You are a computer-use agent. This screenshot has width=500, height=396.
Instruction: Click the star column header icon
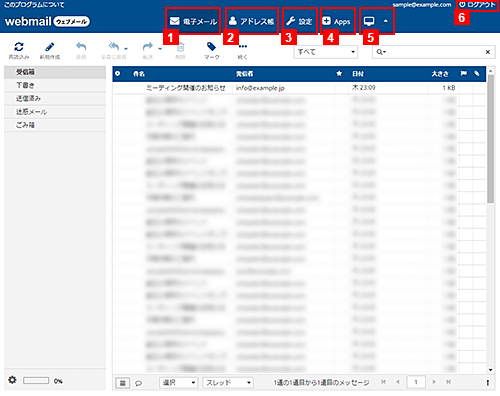(x=339, y=73)
